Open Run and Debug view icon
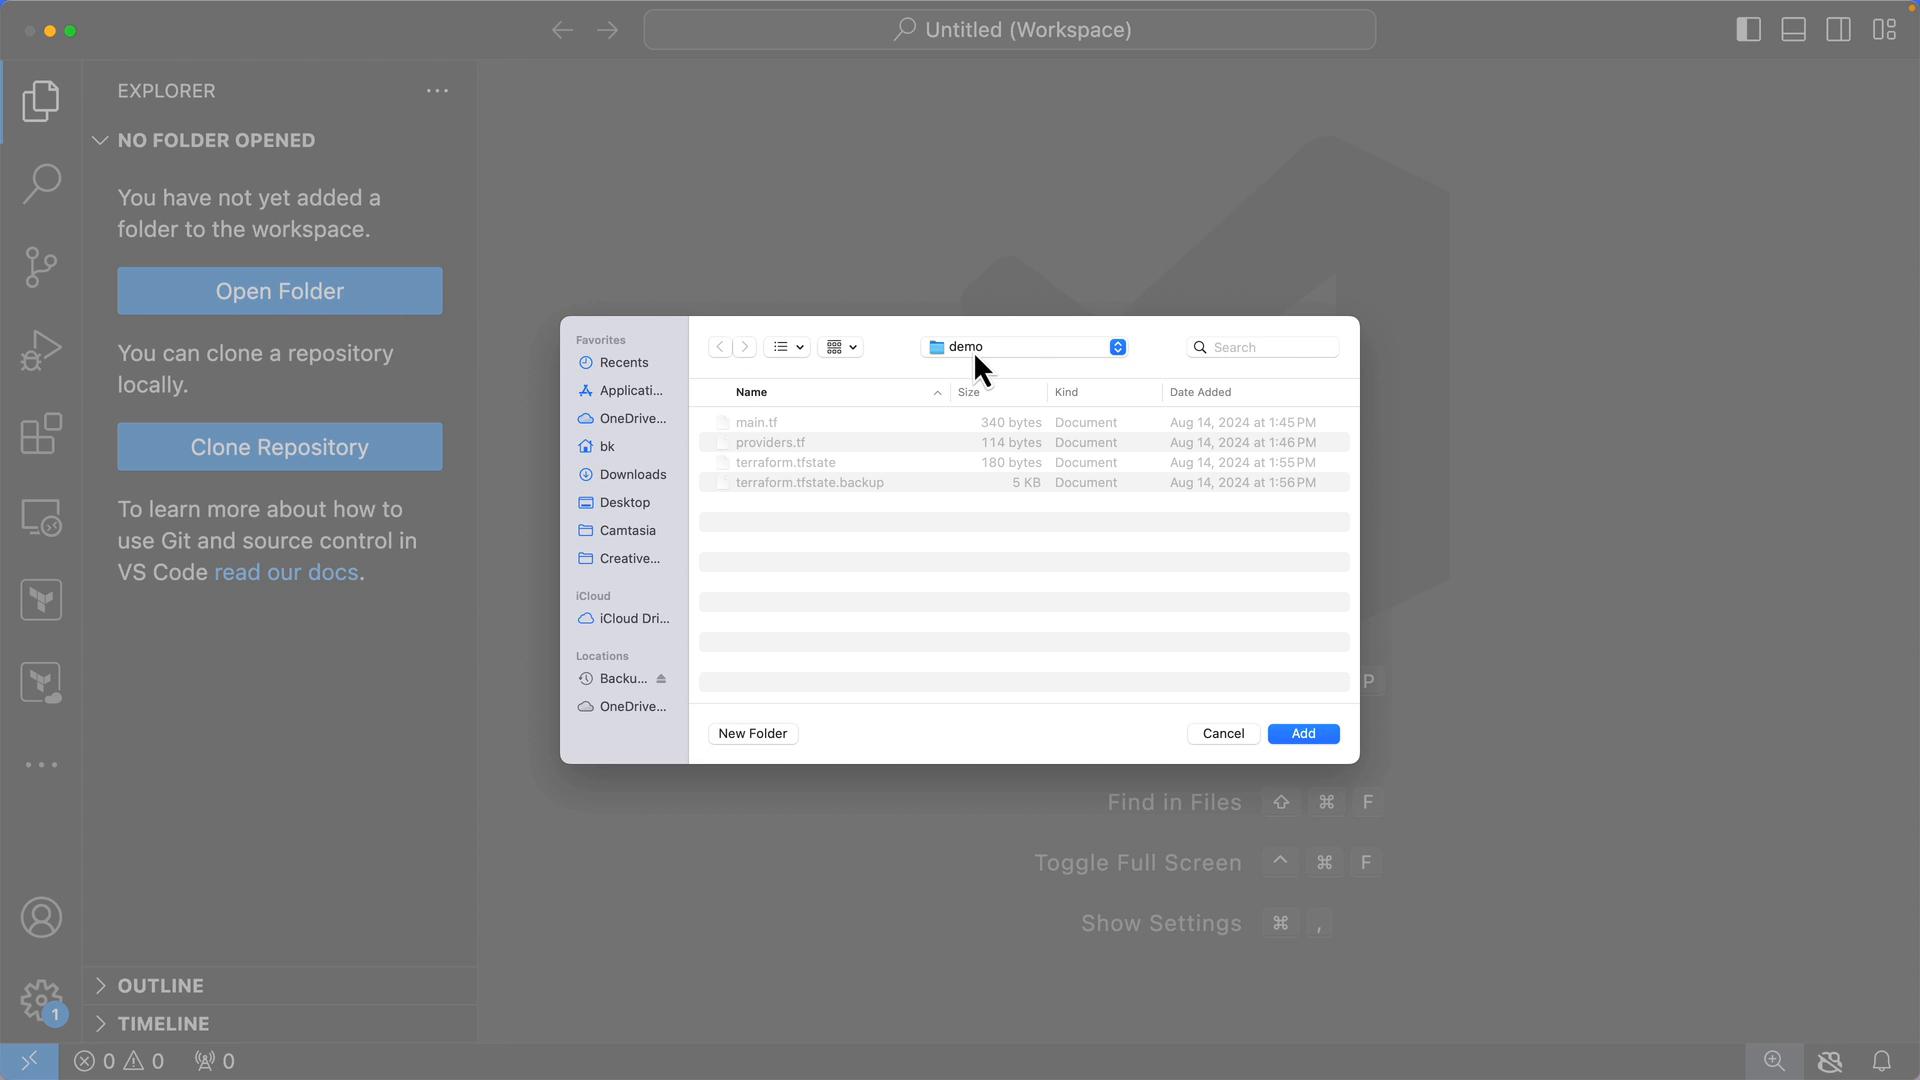Screen dimensions: 1920x1080 pyautogui.click(x=41, y=350)
